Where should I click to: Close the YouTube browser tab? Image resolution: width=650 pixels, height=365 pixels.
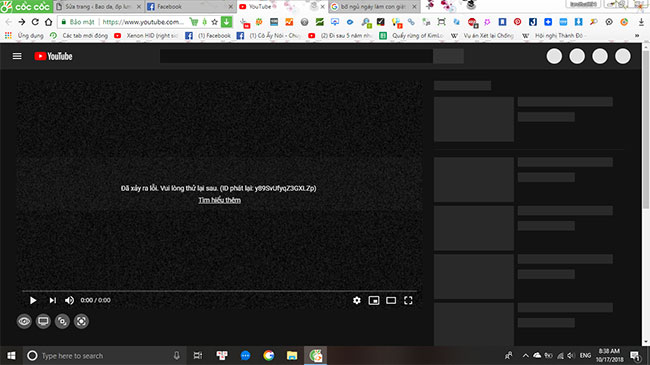323,7
